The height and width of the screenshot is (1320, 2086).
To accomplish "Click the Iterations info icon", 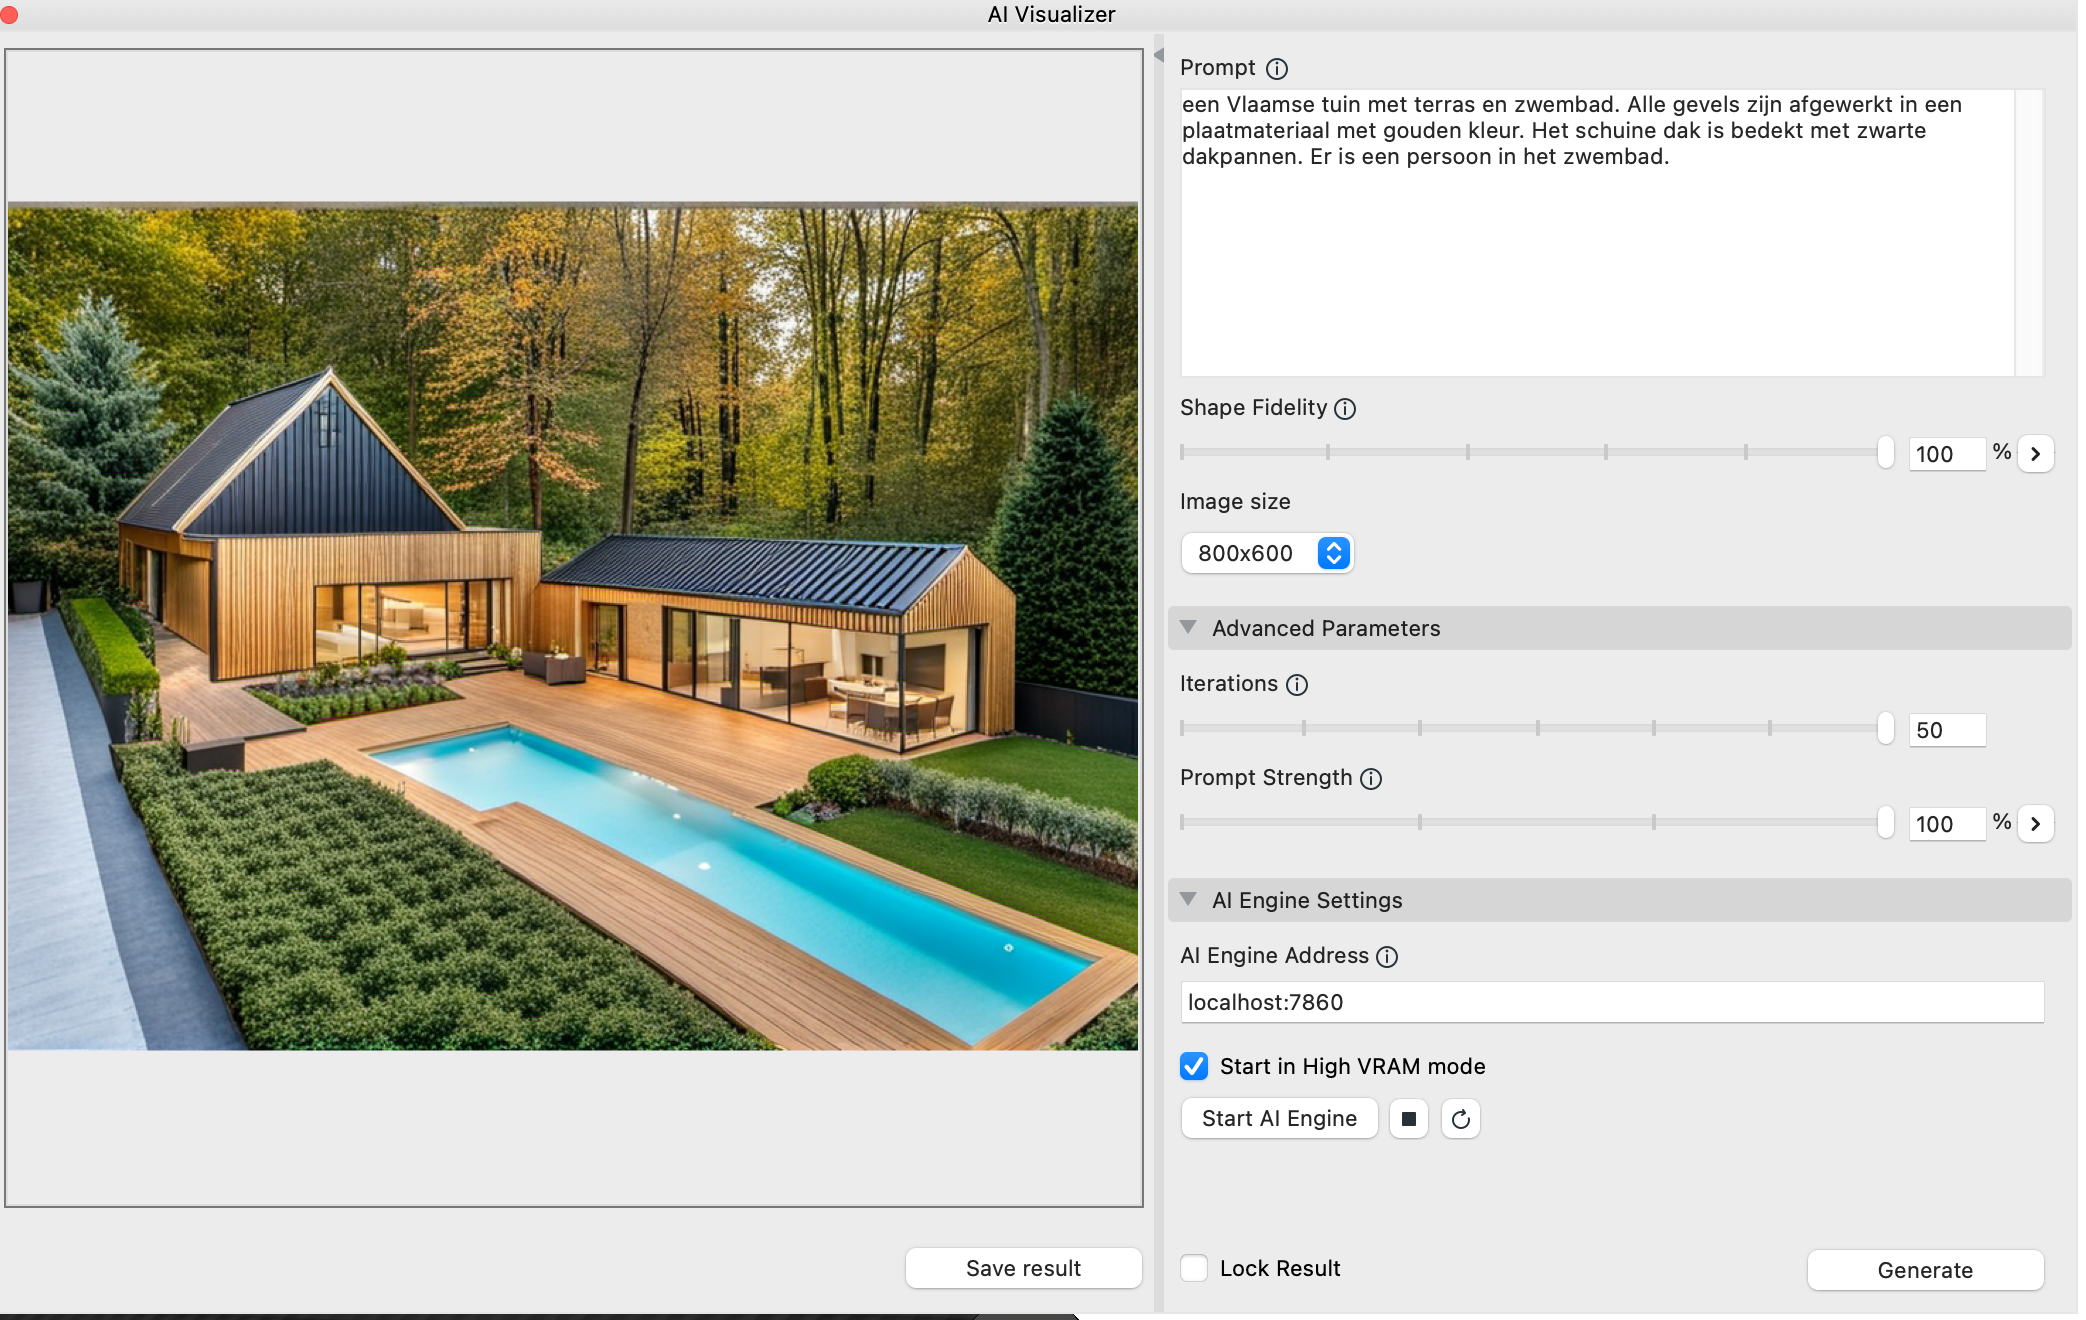I will (x=1297, y=685).
